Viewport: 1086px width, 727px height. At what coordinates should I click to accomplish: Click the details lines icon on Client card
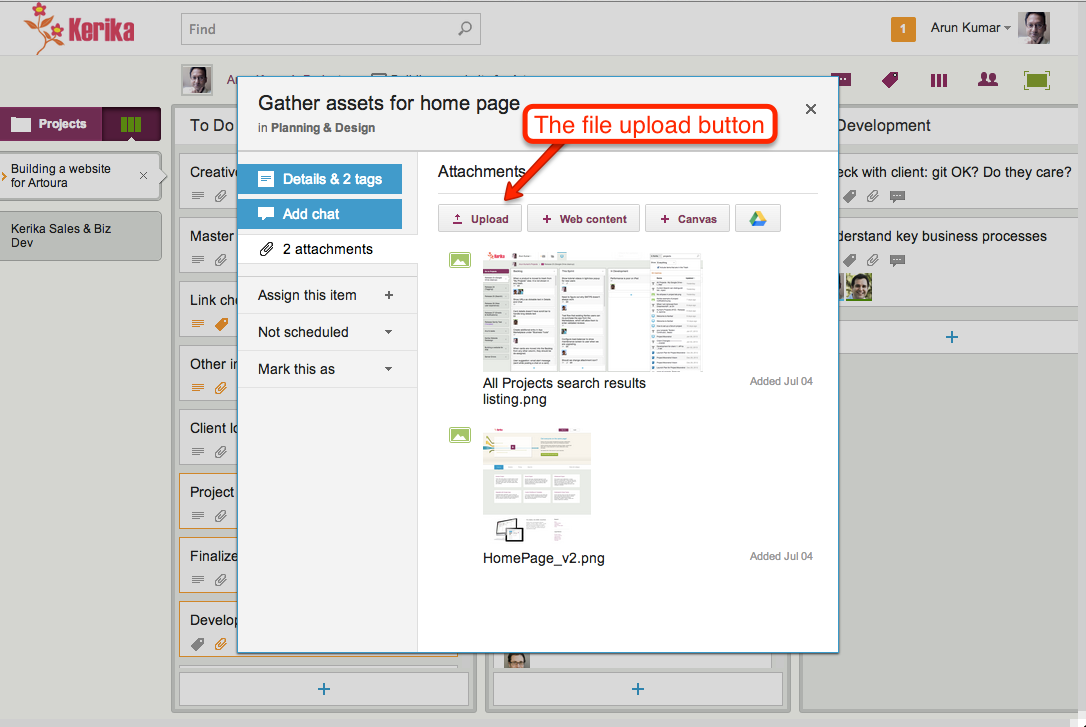(x=198, y=452)
